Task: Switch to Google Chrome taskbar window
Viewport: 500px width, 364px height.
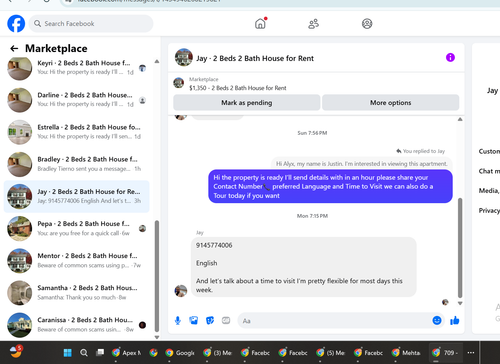Action: click(x=180, y=353)
